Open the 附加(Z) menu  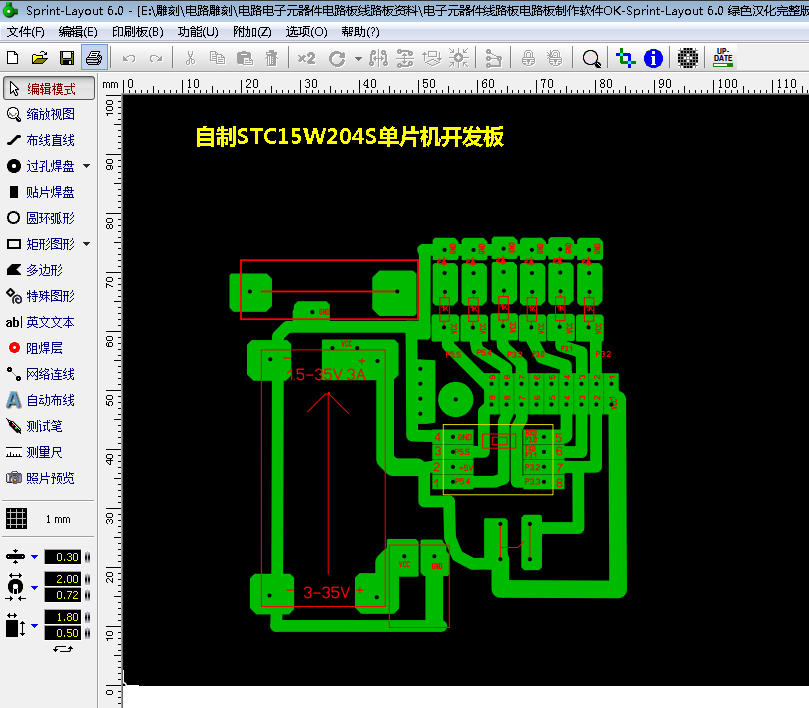(x=252, y=32)
